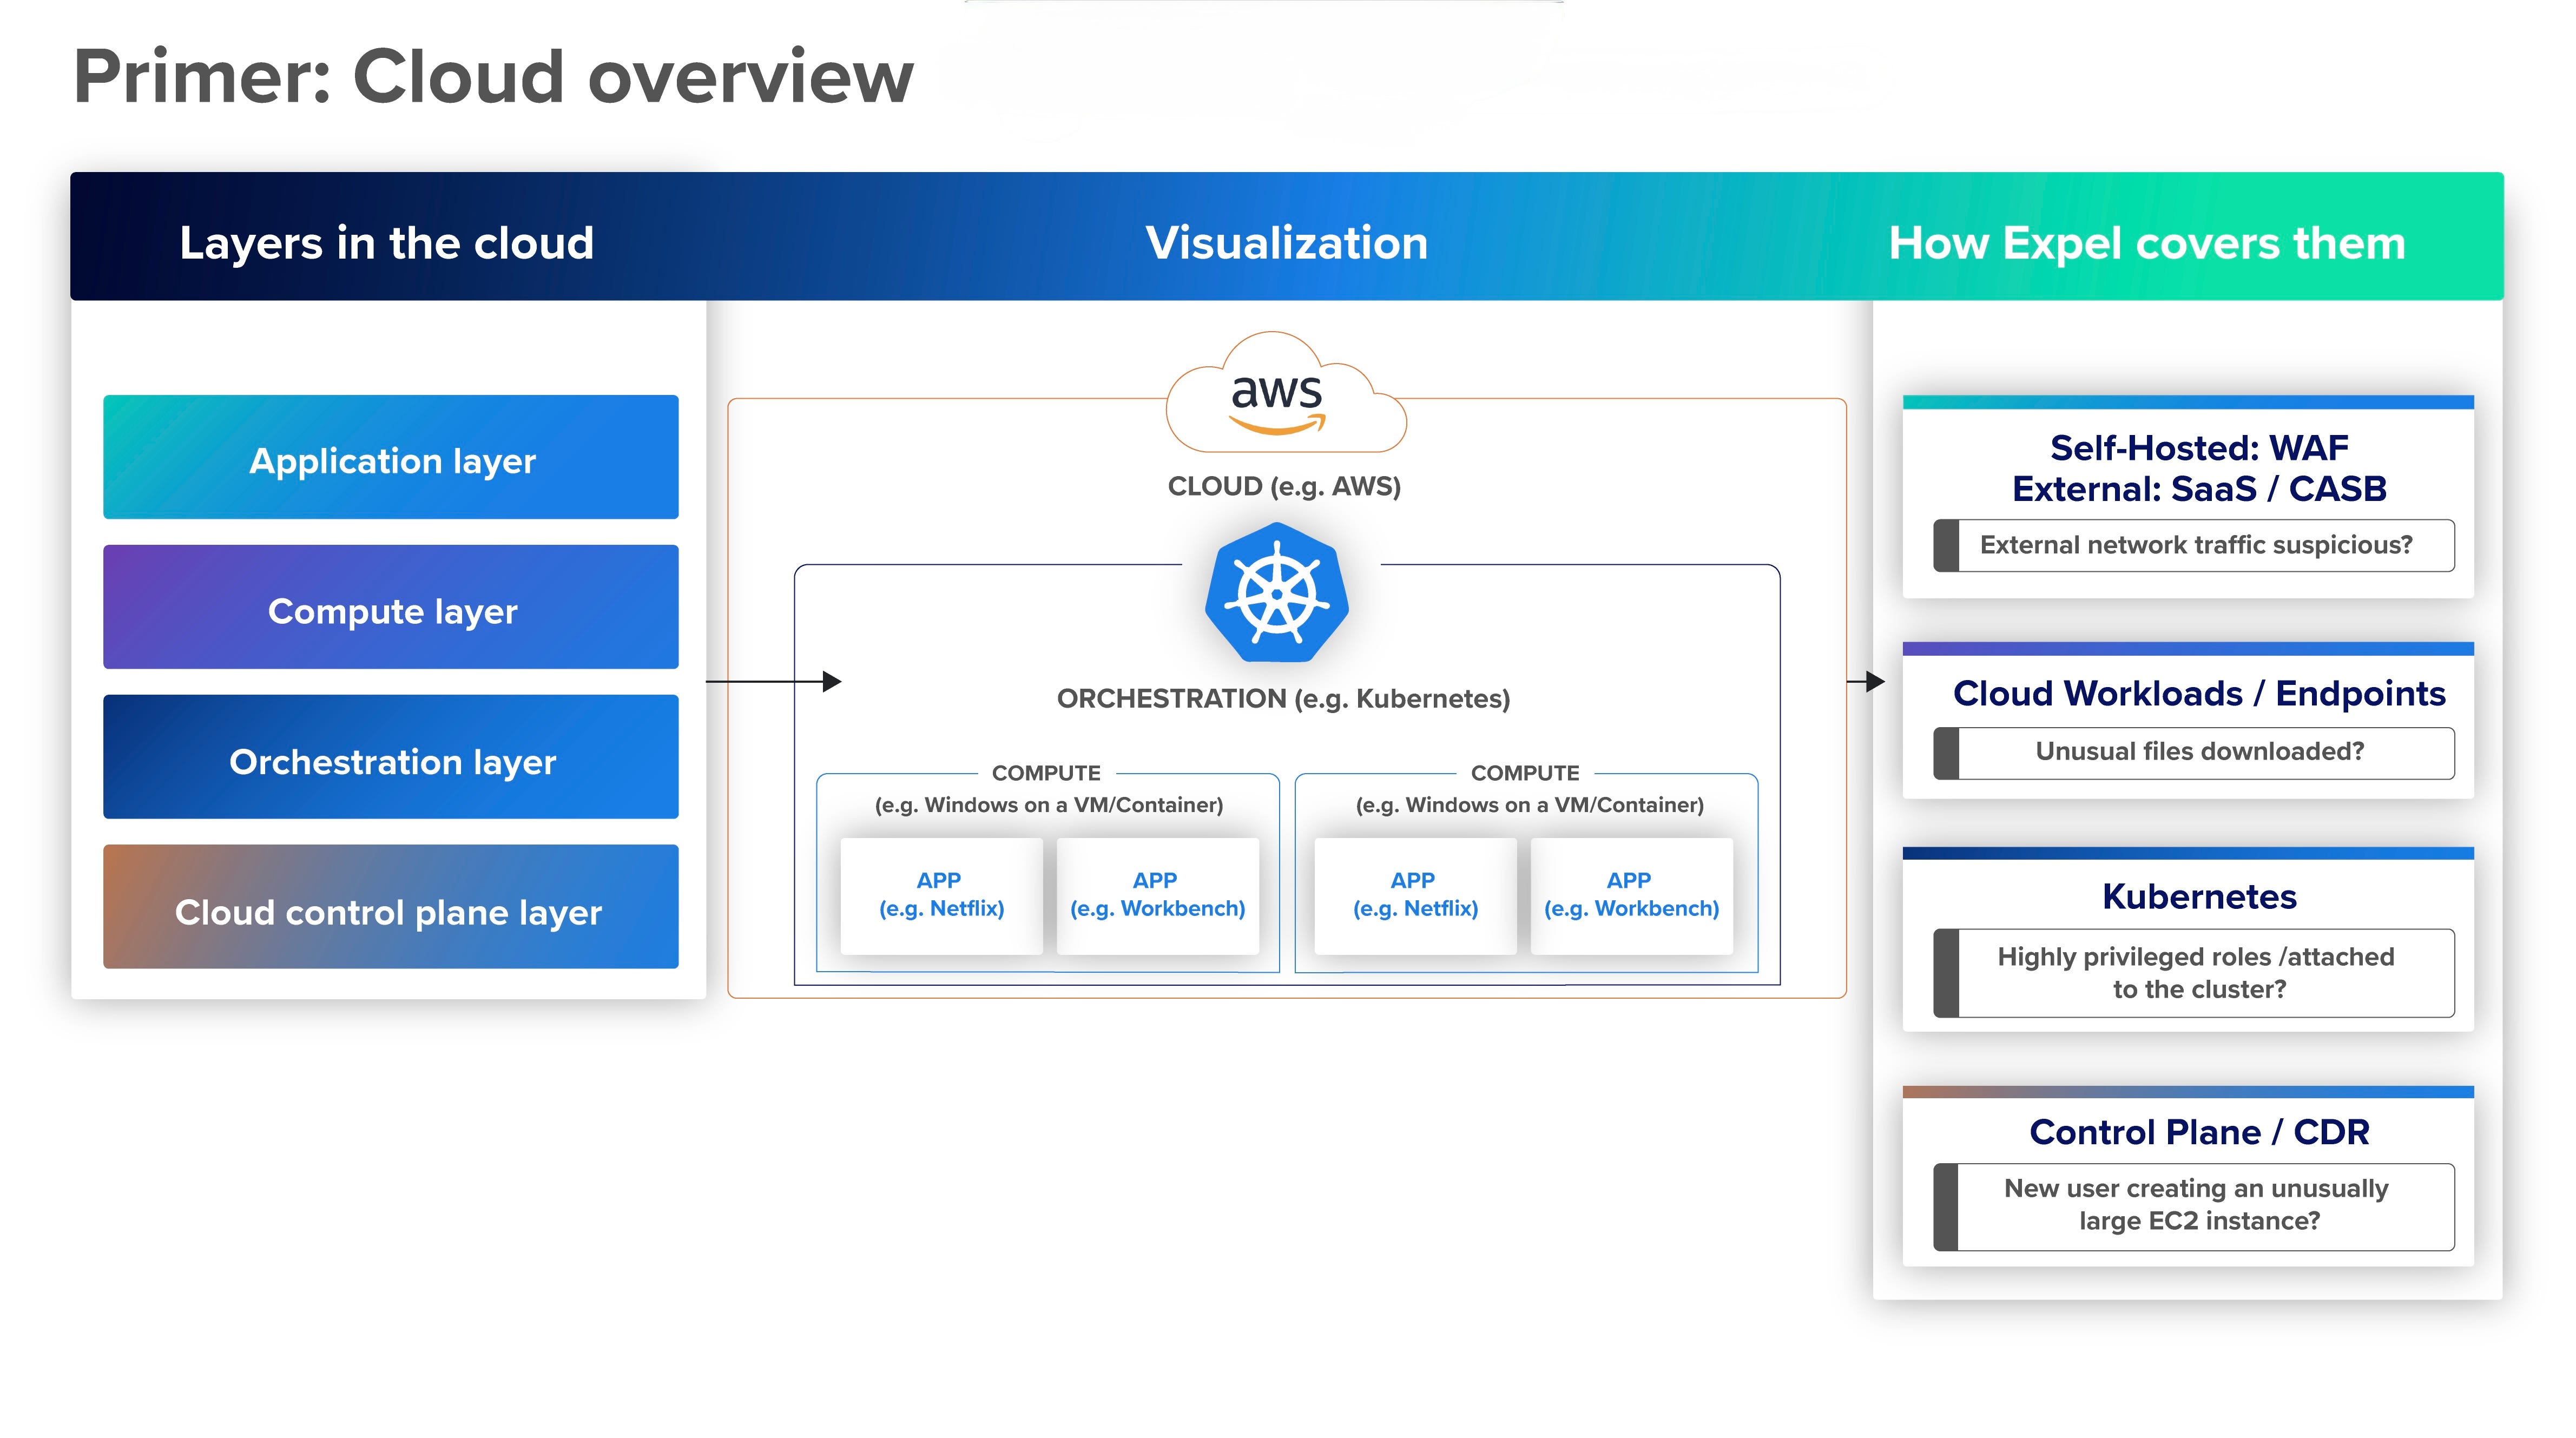This screenshot has height=1438, width=2576.
Task: Switch to the Visualization section header
Action: pyautogui.click(x=1288, y=241)
